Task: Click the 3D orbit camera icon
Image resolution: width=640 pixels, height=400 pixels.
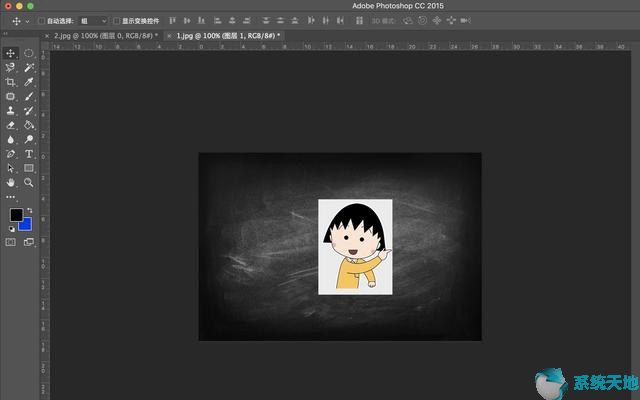Action: 407,20
